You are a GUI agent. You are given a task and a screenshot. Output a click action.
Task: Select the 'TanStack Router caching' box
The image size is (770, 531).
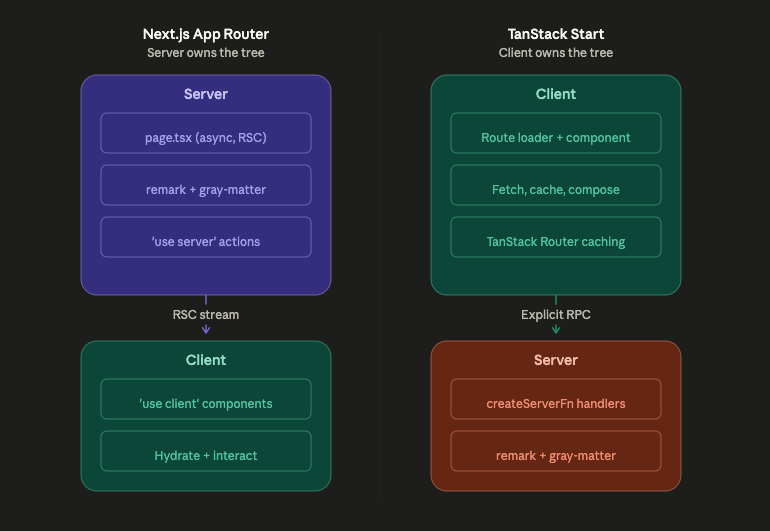tap(555, 237)
